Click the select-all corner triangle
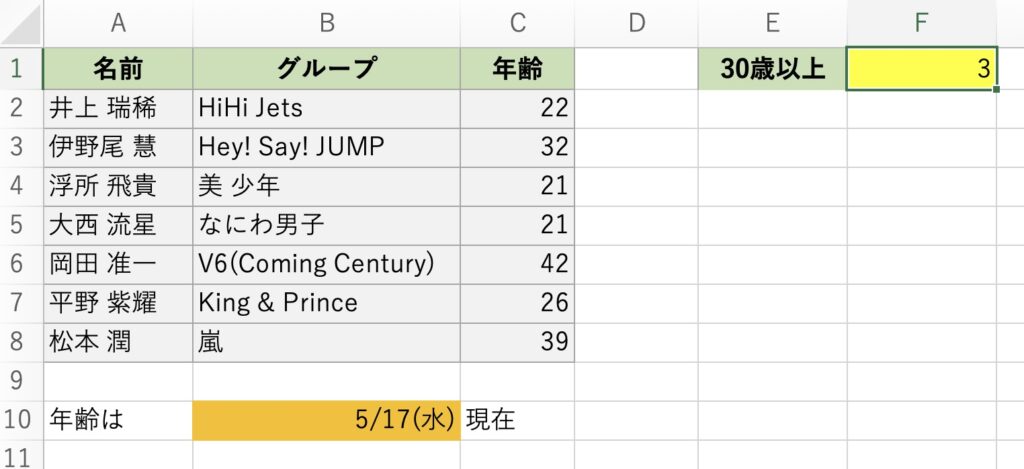This screenshot has width=1024, height=469. pos(22,24)
